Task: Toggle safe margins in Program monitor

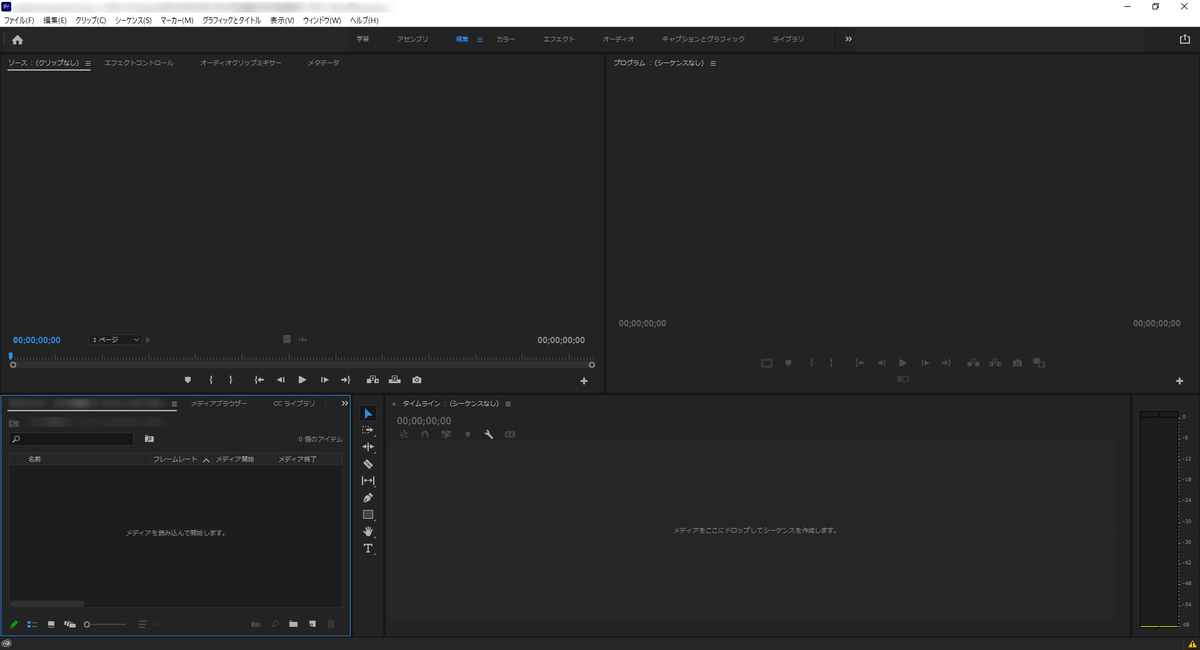Action: pos(767,363)
